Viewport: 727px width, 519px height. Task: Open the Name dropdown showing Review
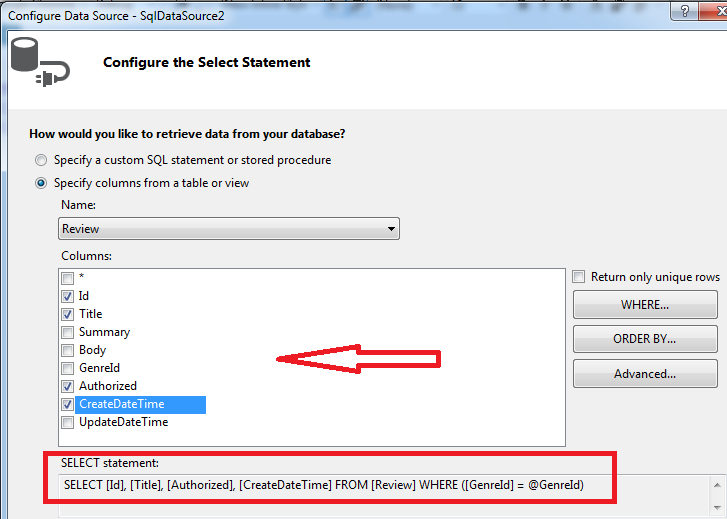pyautogui.click(x=229, y=229)
